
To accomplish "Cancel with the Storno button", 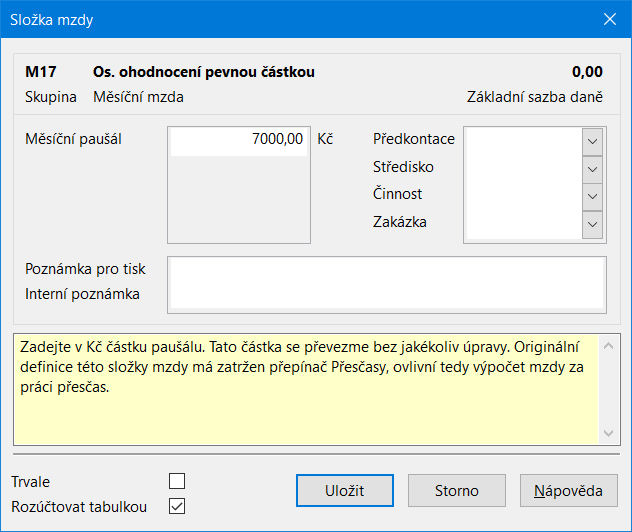I will point(457,490).
